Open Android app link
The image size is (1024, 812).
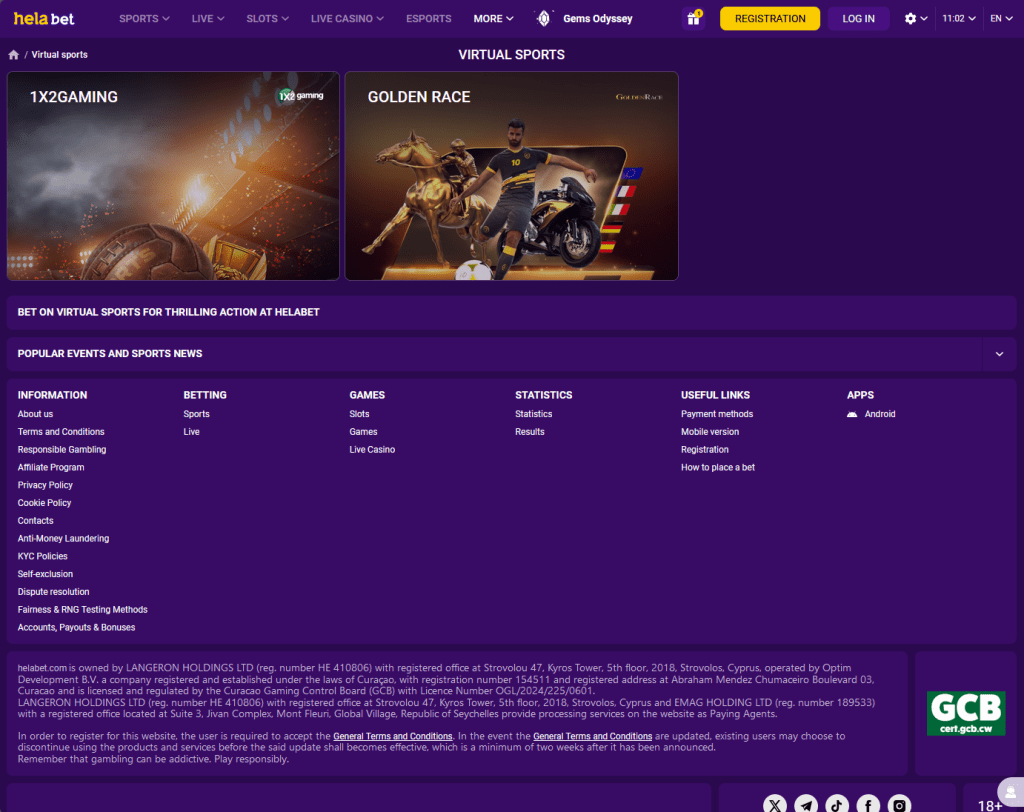pyautogui.click(x=880, y=414)
